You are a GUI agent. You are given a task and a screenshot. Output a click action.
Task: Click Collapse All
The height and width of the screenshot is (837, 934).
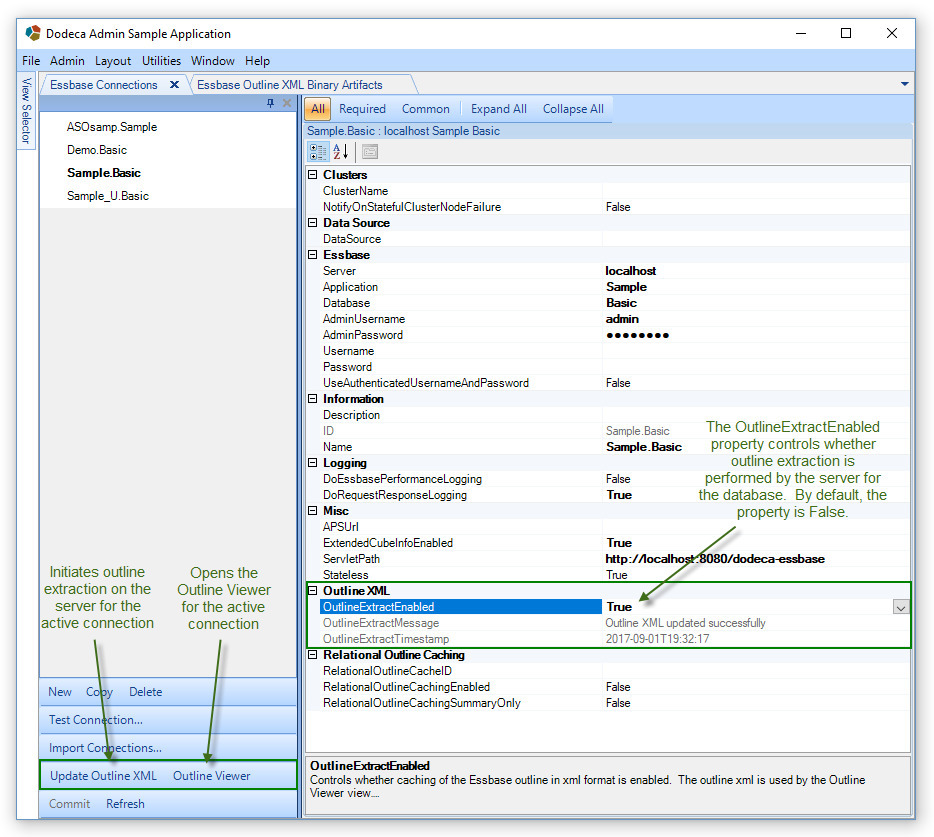(x=573, y=109)
